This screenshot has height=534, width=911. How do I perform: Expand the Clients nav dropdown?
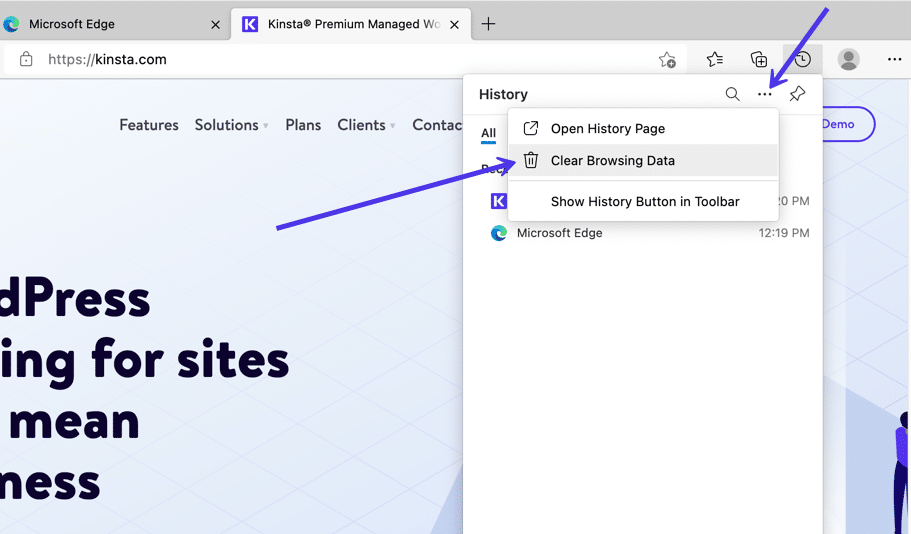point(366,125)
